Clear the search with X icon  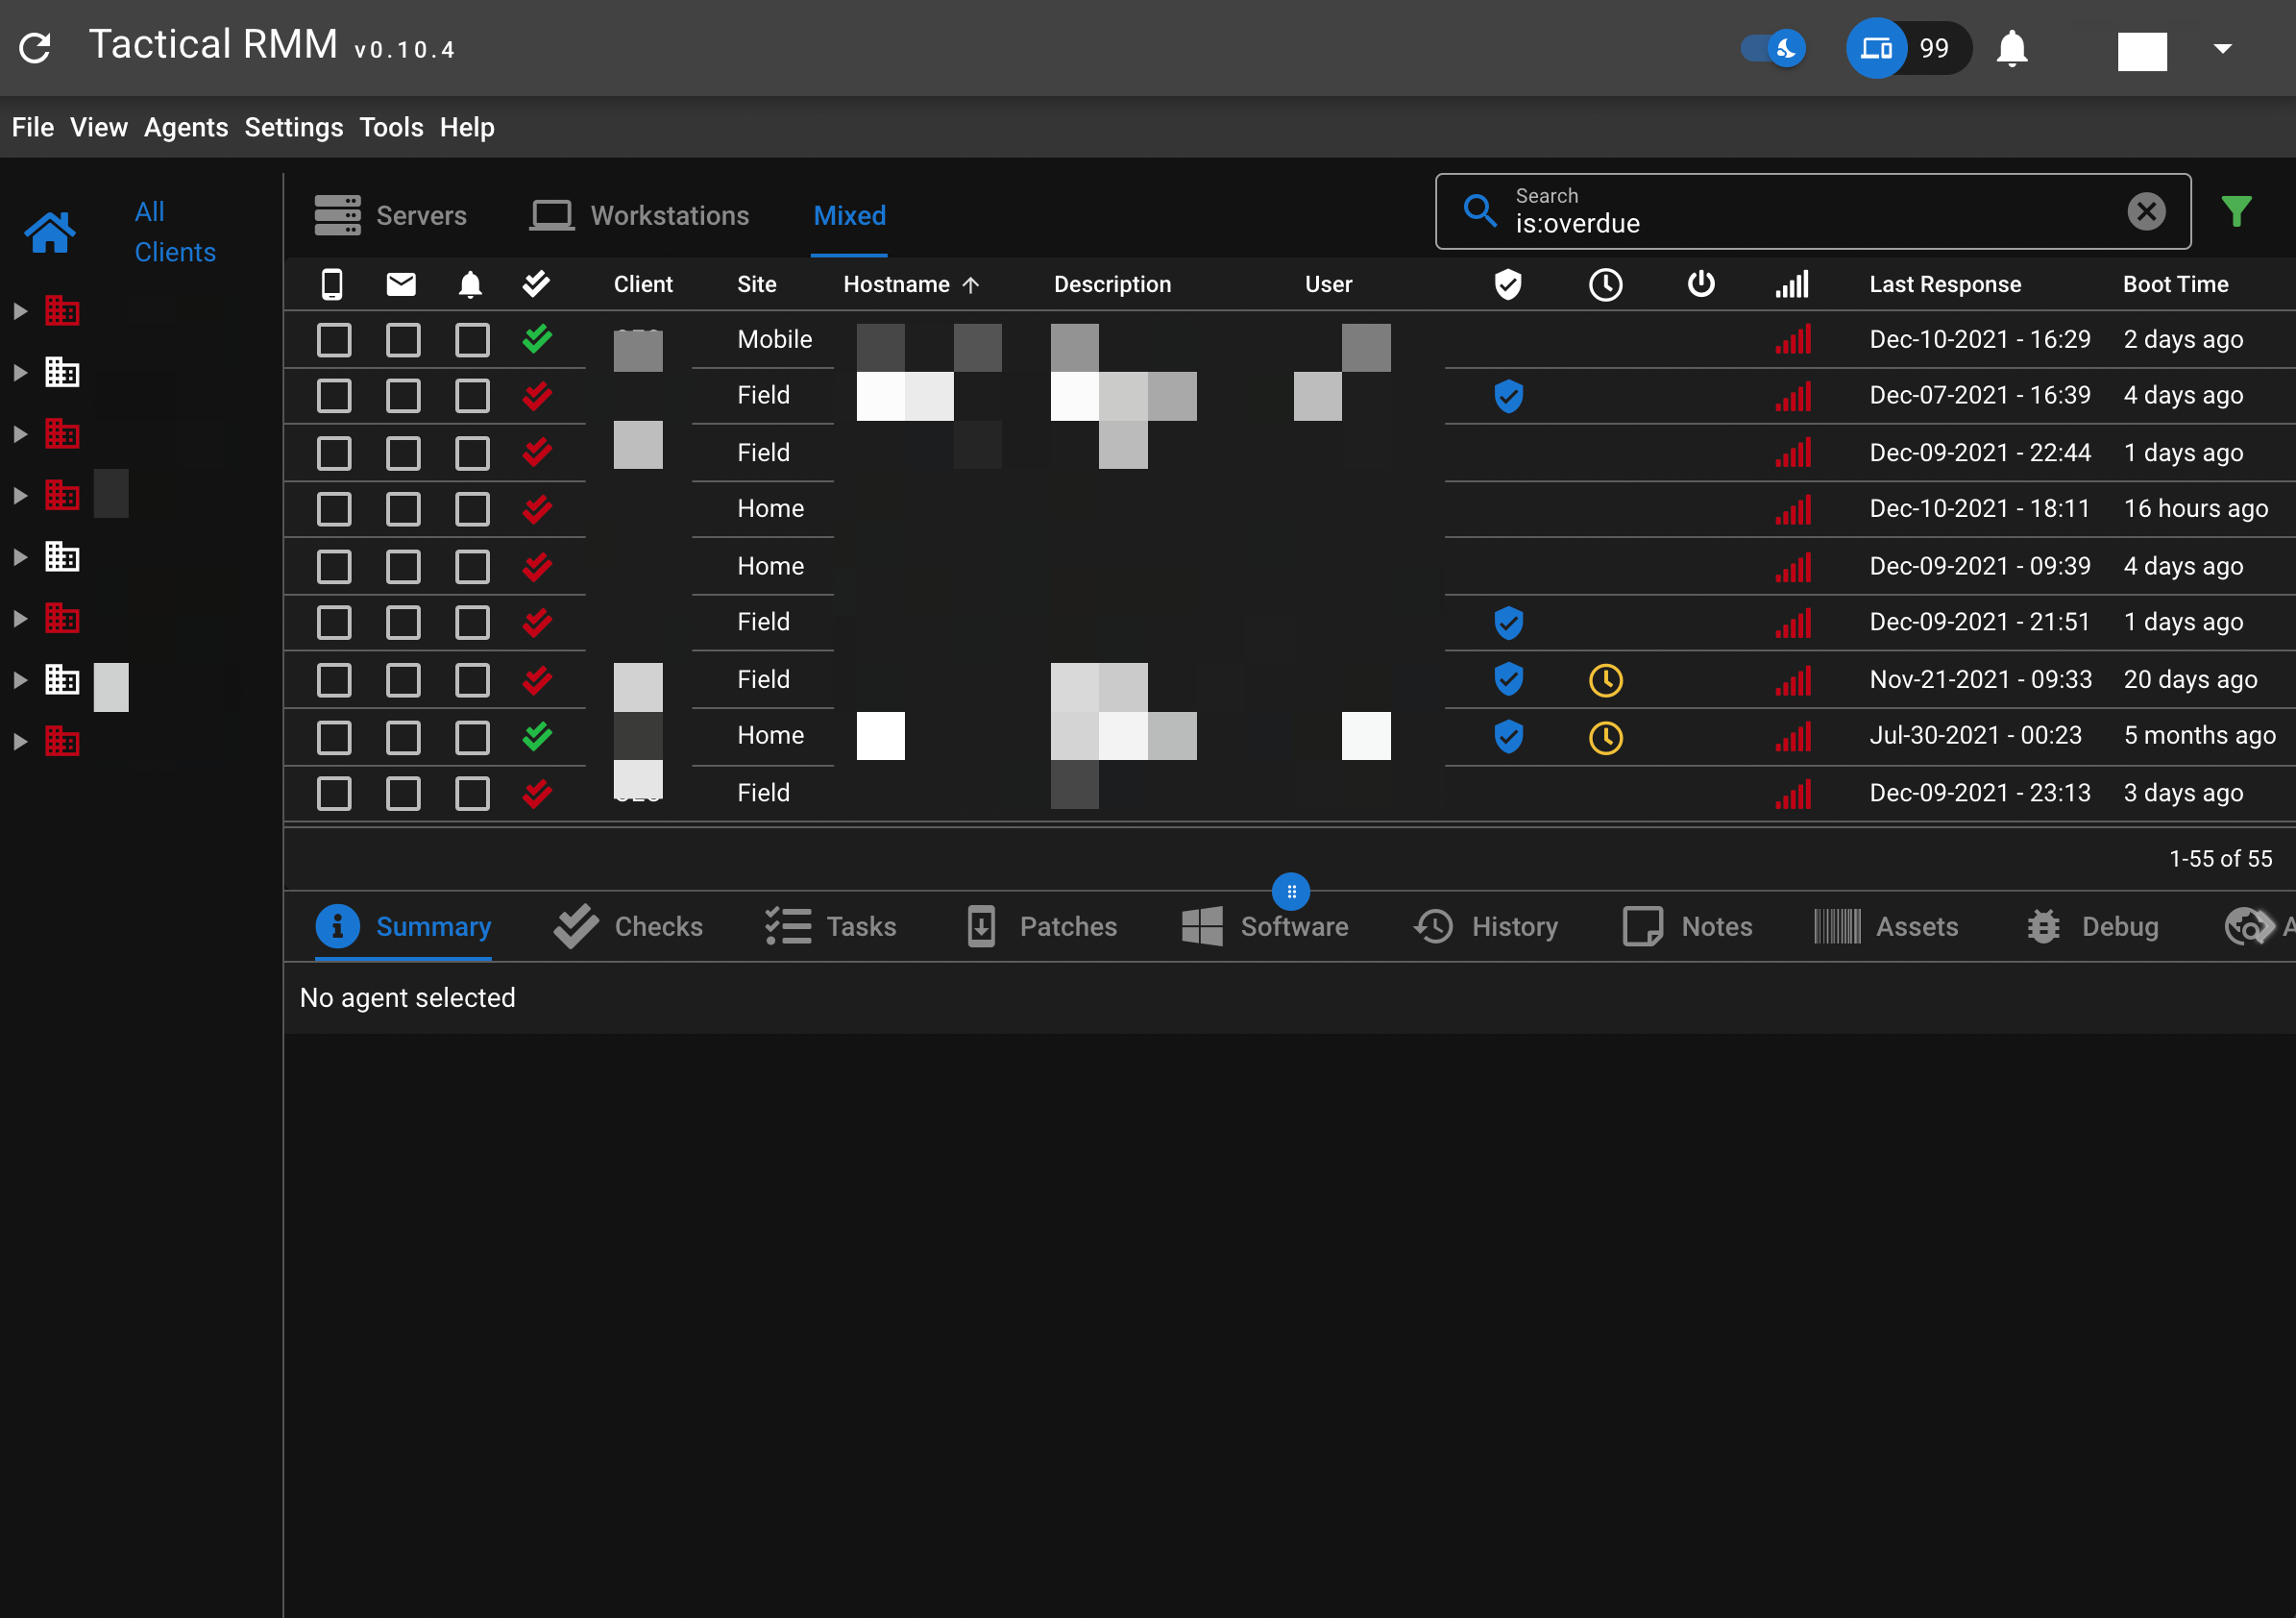click(2145, 211)
